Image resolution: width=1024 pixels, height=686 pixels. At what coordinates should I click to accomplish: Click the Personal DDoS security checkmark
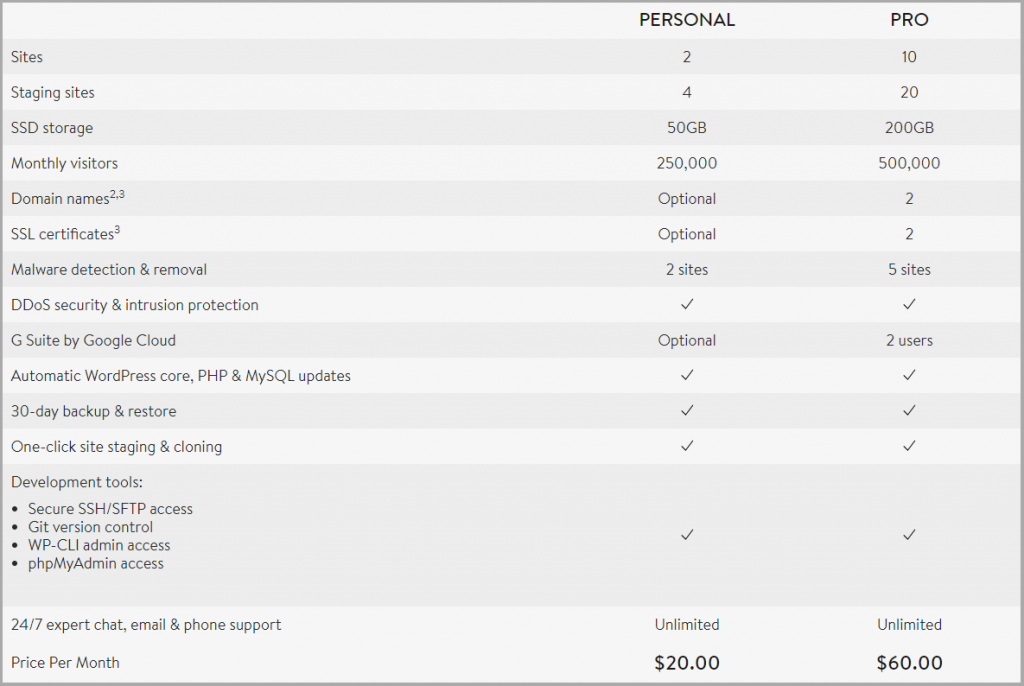pyautogui.click(x=687, y=304)
